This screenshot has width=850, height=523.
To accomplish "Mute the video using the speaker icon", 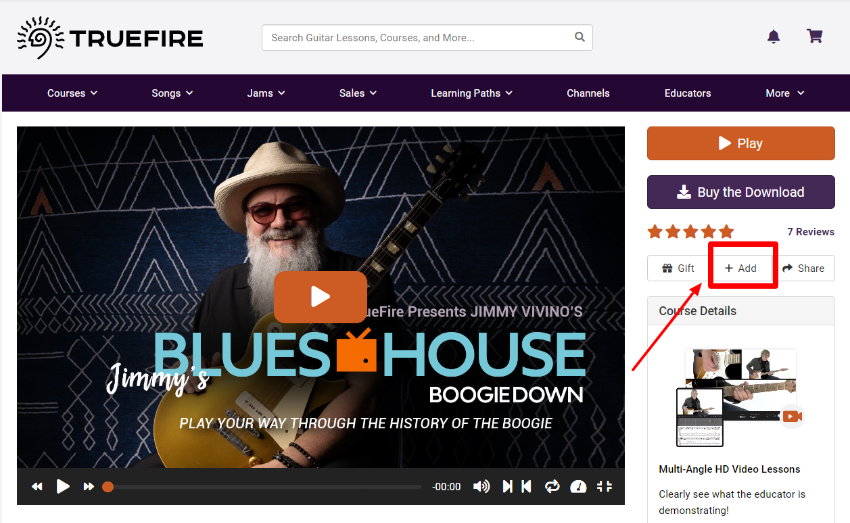I will (x=481, y=487).
